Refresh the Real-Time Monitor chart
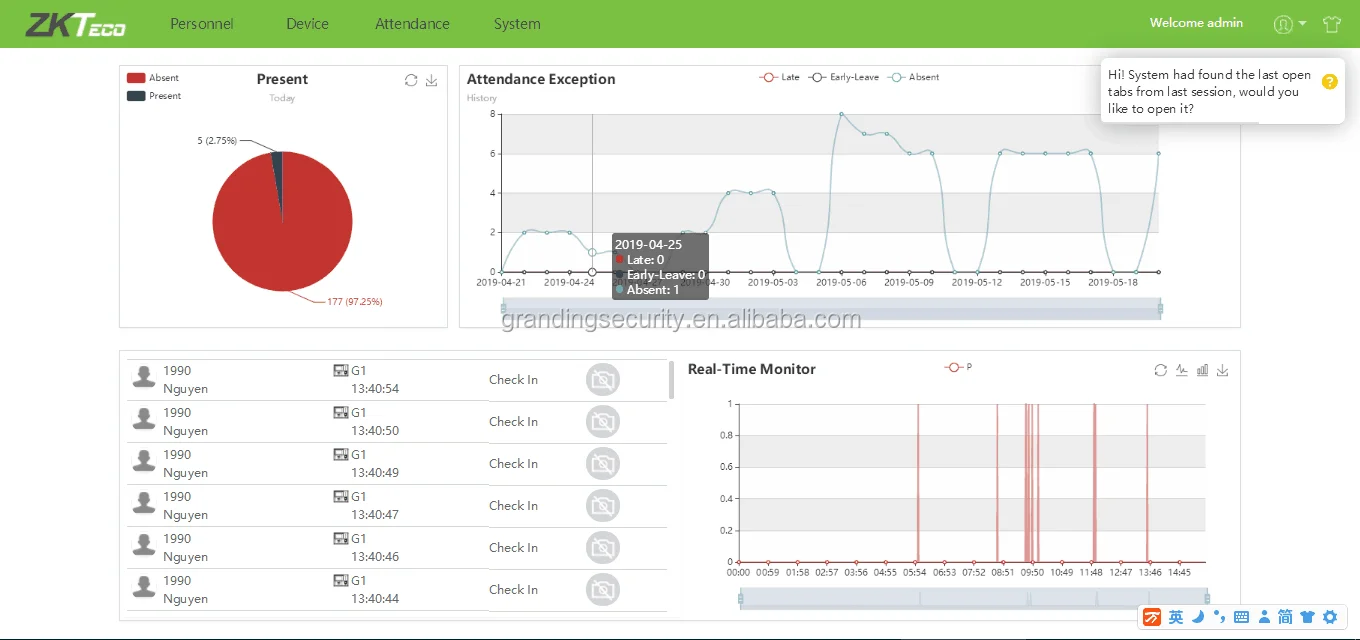1360x640 pixels. click(x=1160, y=370)
